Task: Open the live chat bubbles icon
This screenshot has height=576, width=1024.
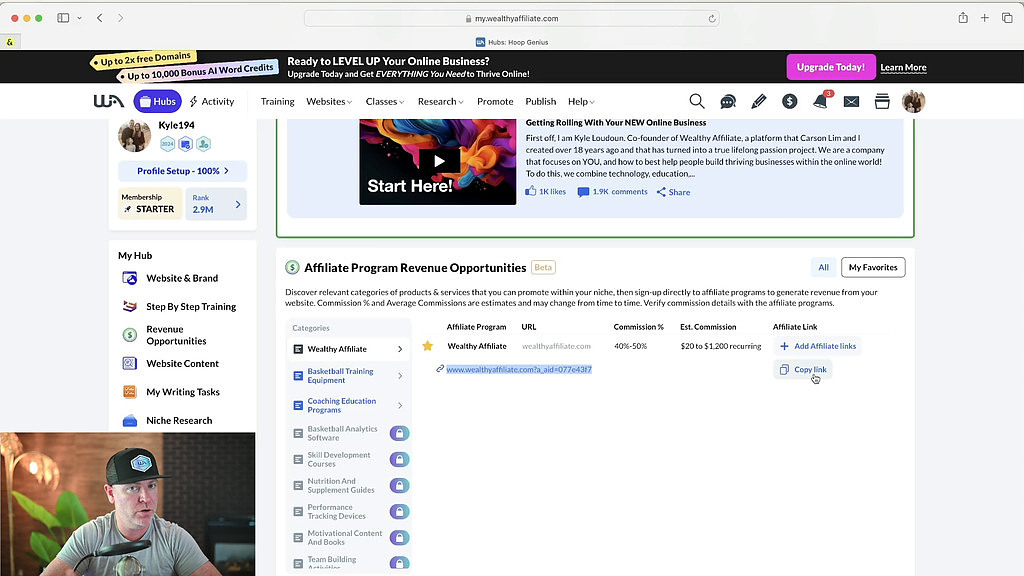Action: [x=728, y=101]
